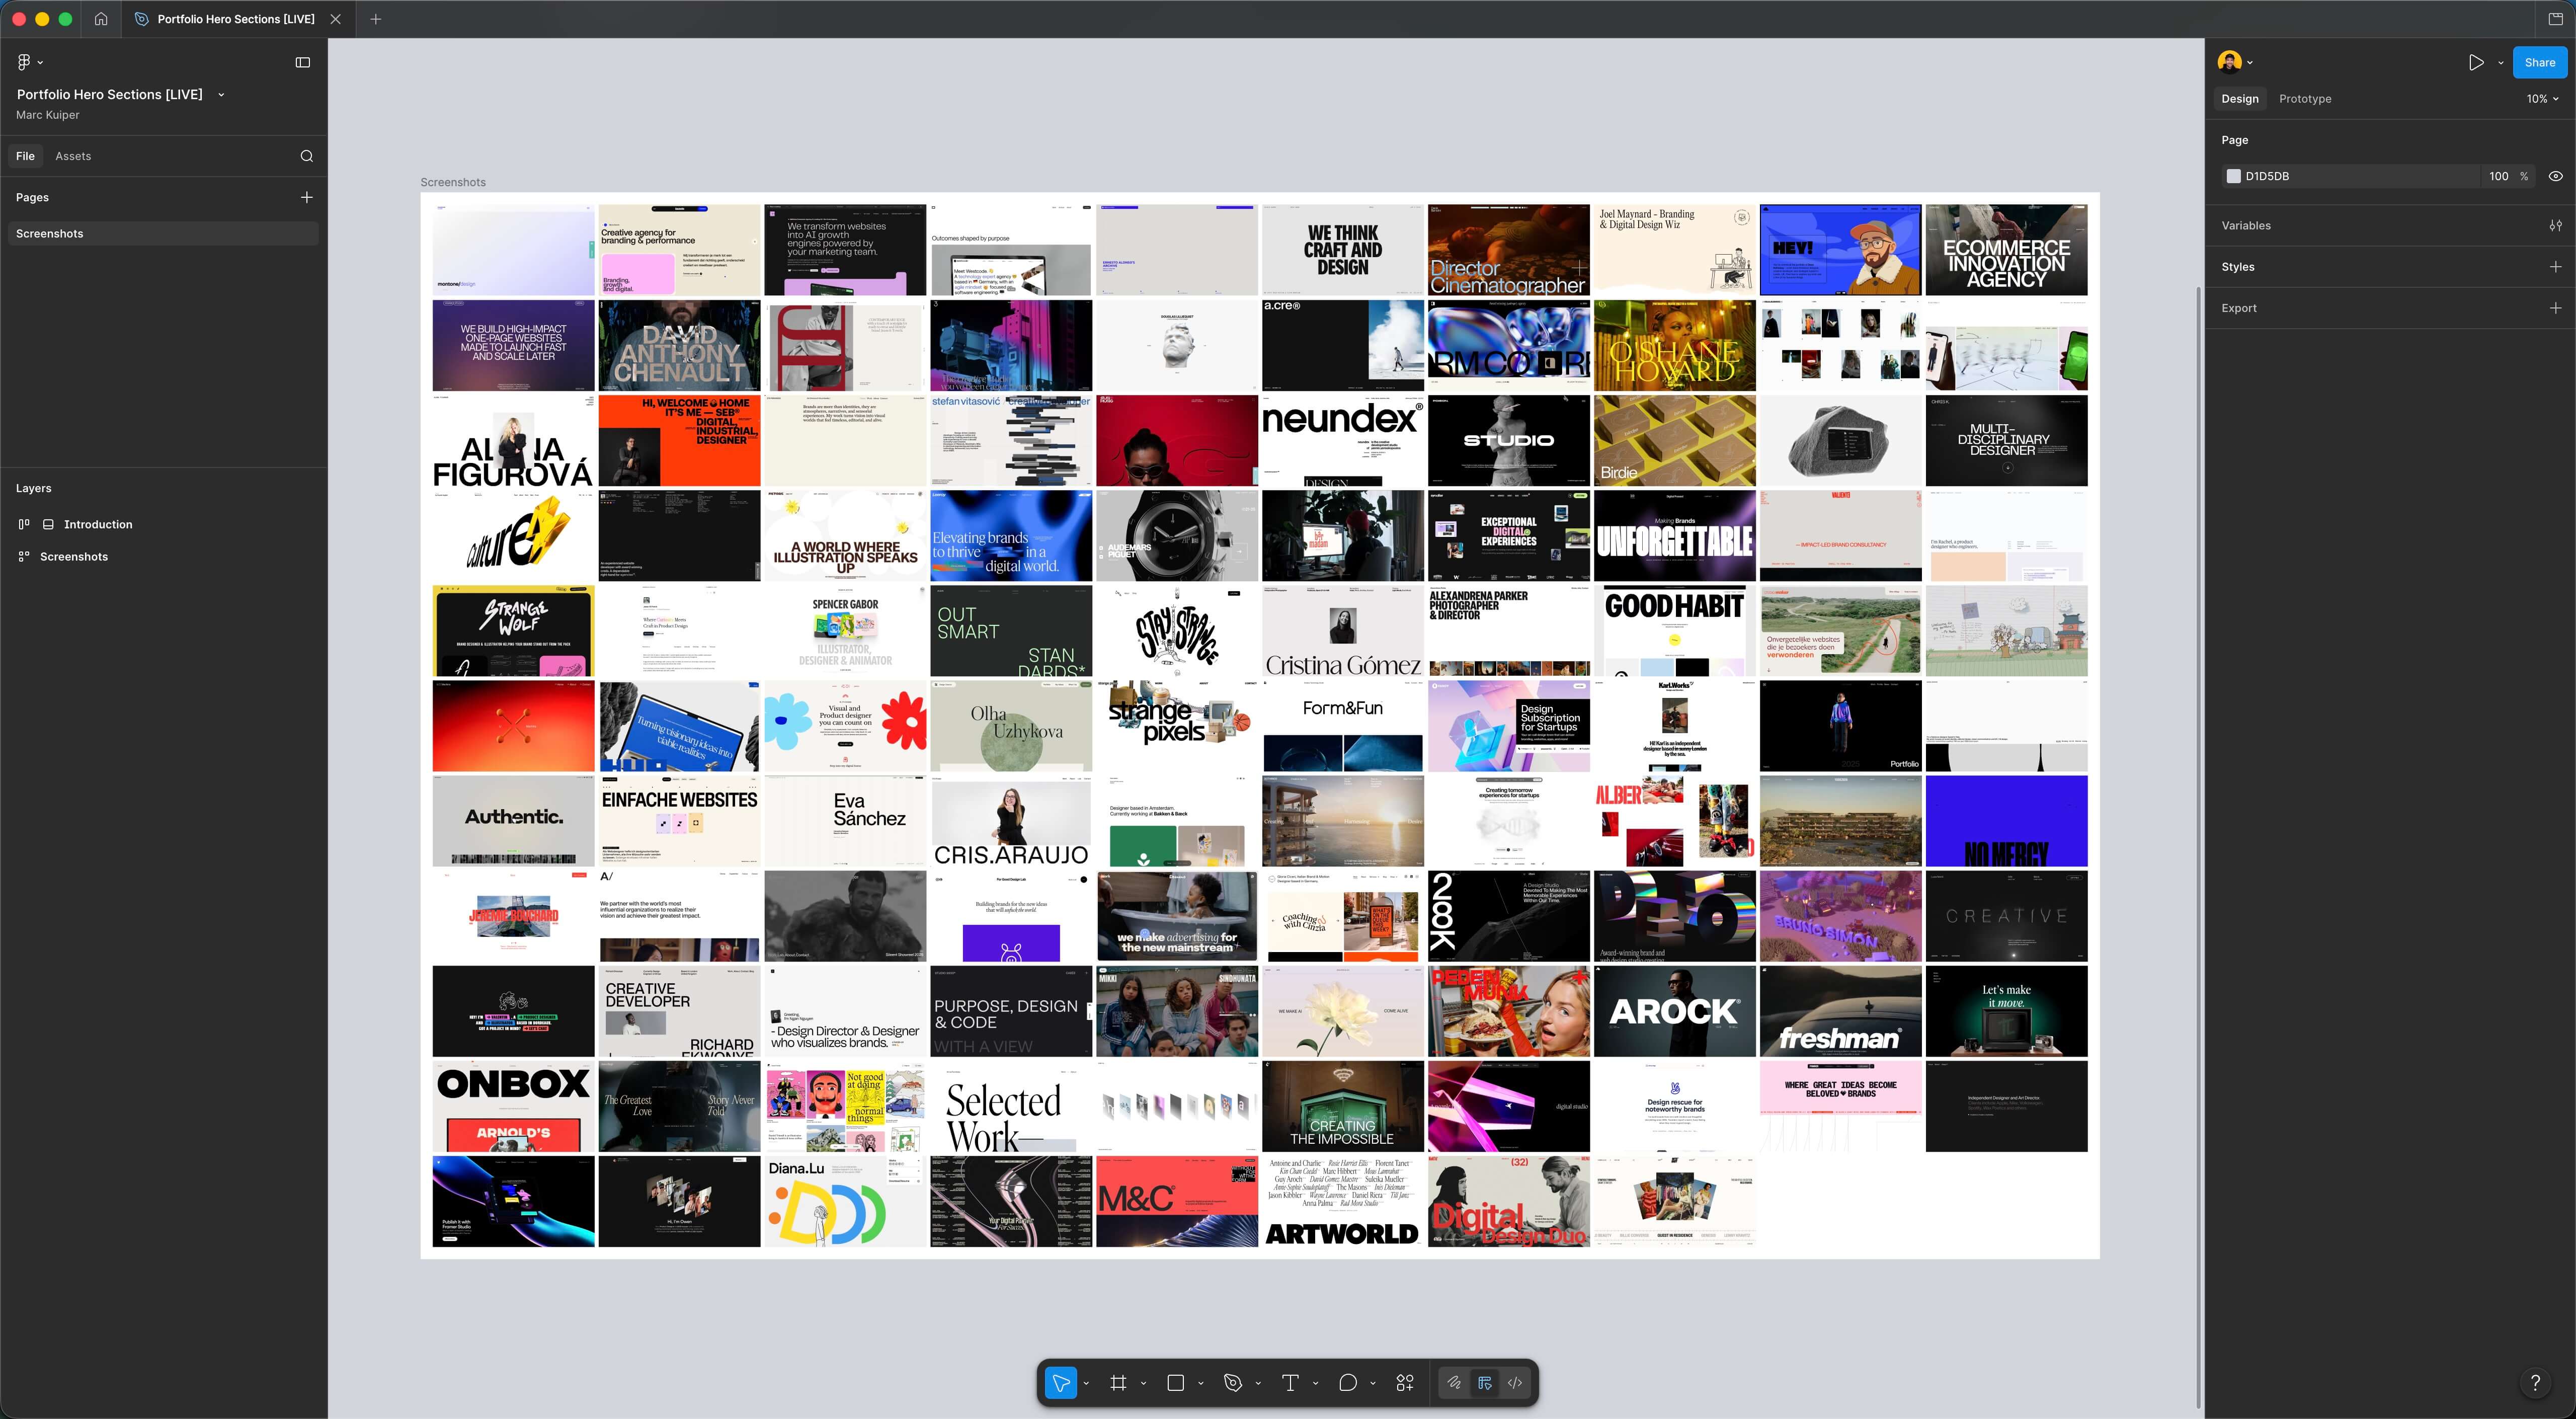Open the file name dropdown chevron

click(221, 95)
